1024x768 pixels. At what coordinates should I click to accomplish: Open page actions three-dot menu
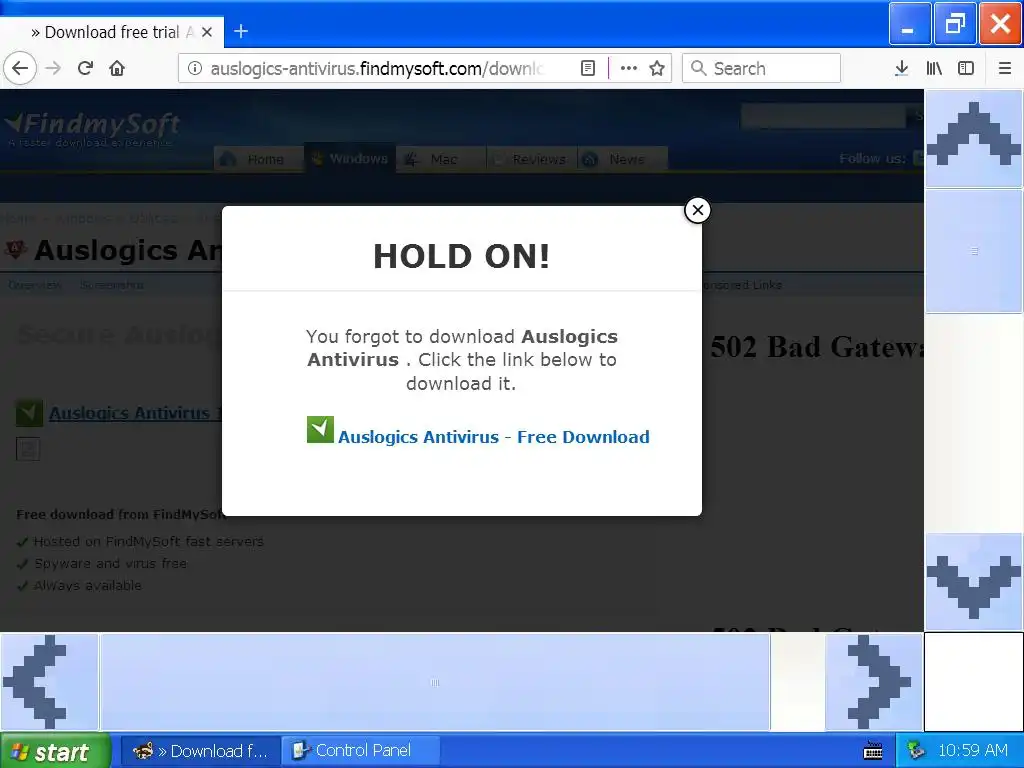(628, 68)
